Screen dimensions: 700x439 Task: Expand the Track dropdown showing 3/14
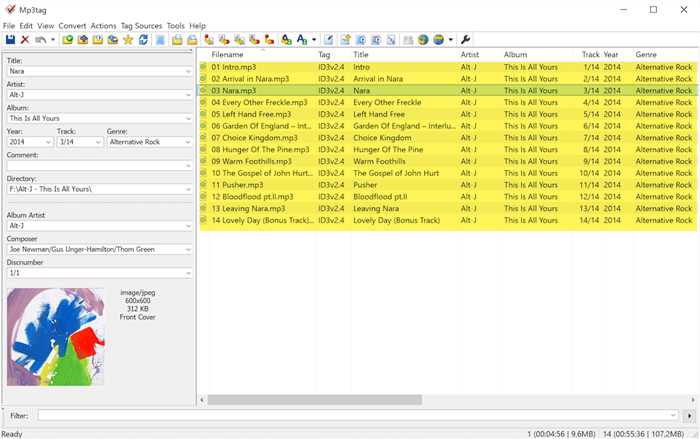click(98, 142)
